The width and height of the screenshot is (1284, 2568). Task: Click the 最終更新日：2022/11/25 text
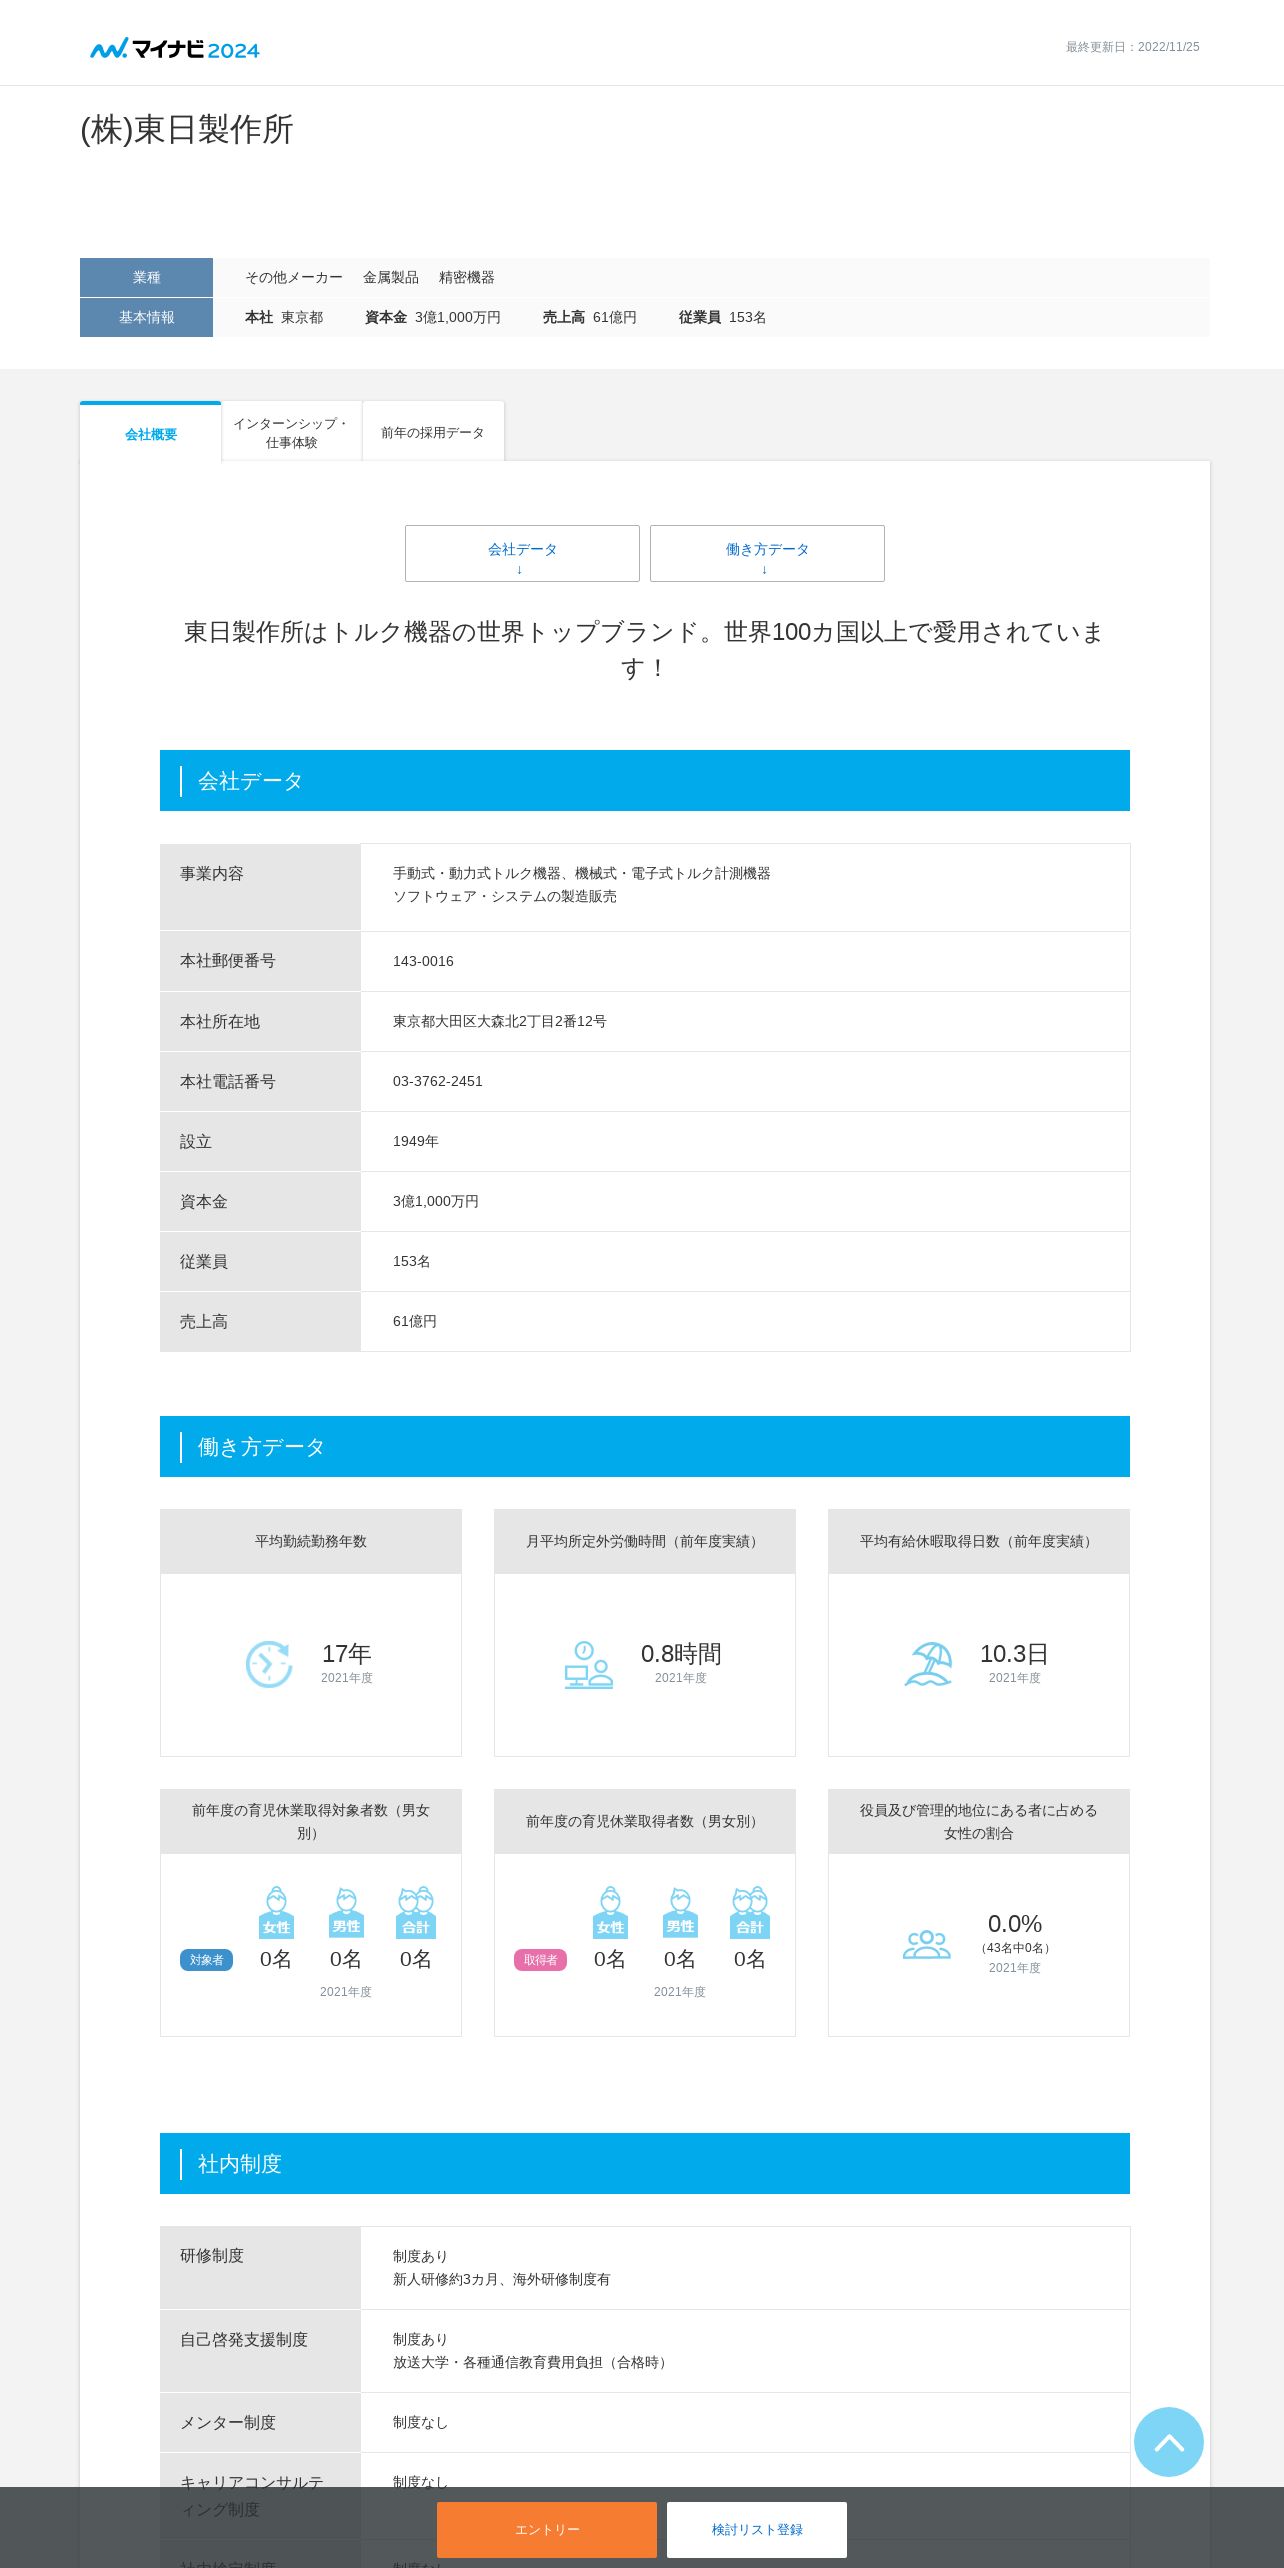pyautogui.click(x=1132, y=47)
